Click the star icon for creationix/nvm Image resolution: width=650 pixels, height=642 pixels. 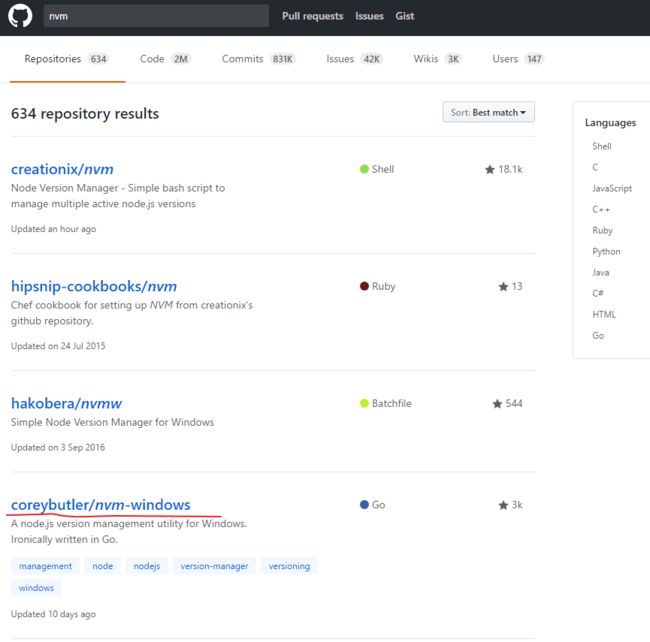coord(490,169)
